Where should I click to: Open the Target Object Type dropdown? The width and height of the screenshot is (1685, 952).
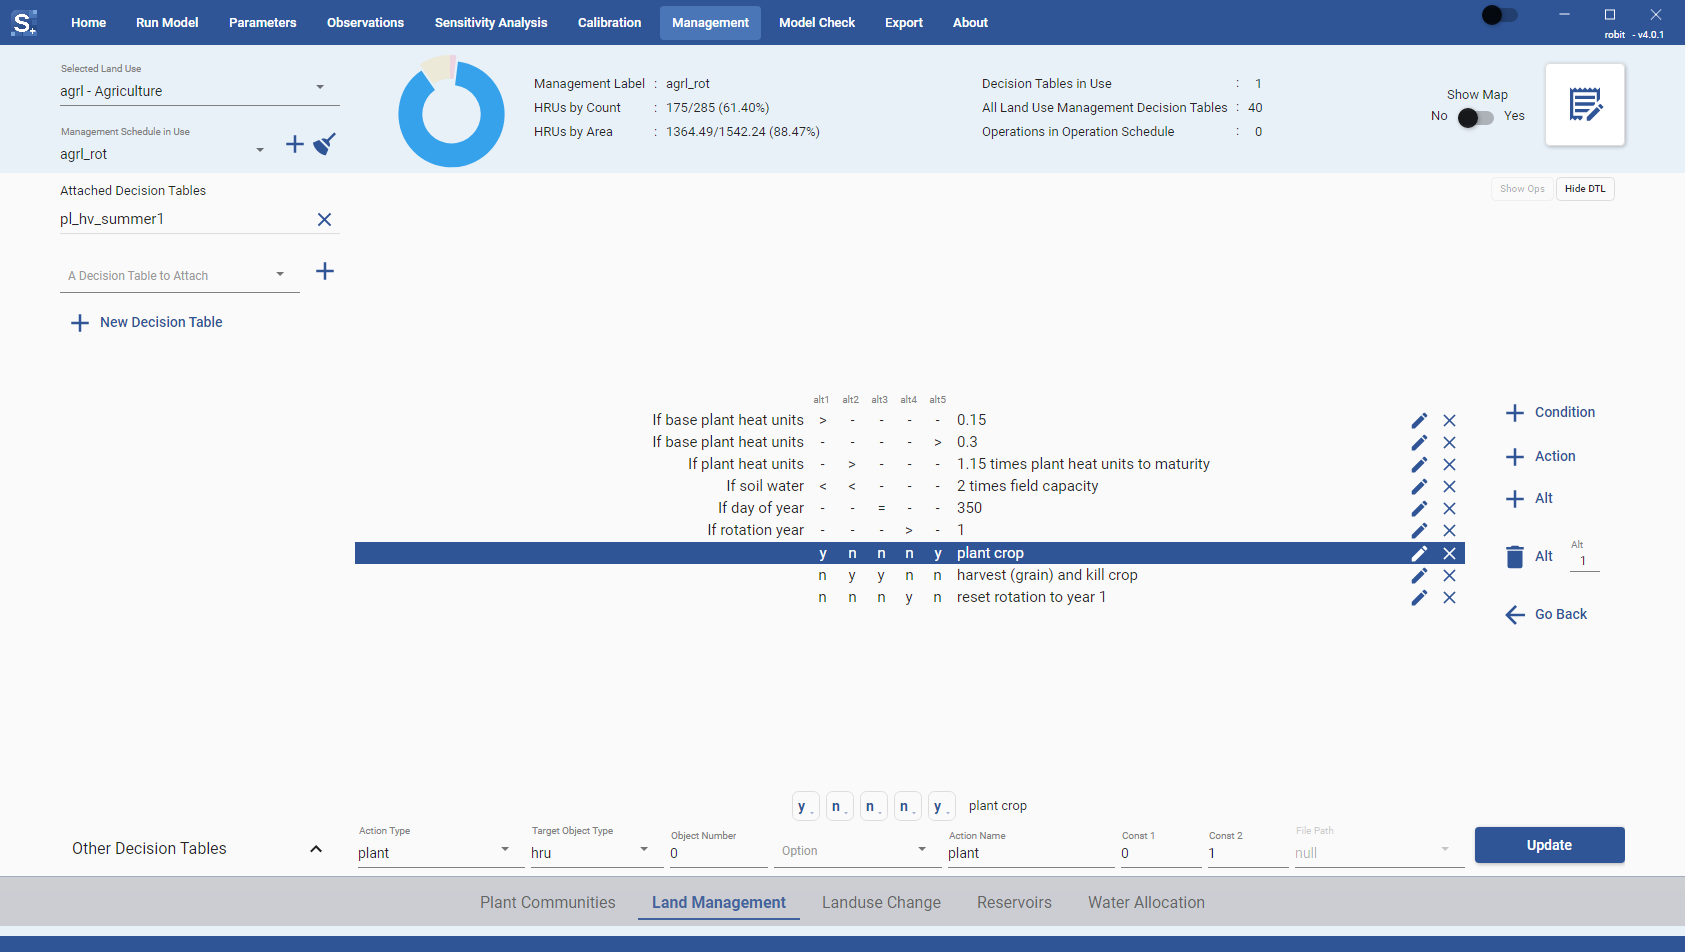(x=590, y=853)
